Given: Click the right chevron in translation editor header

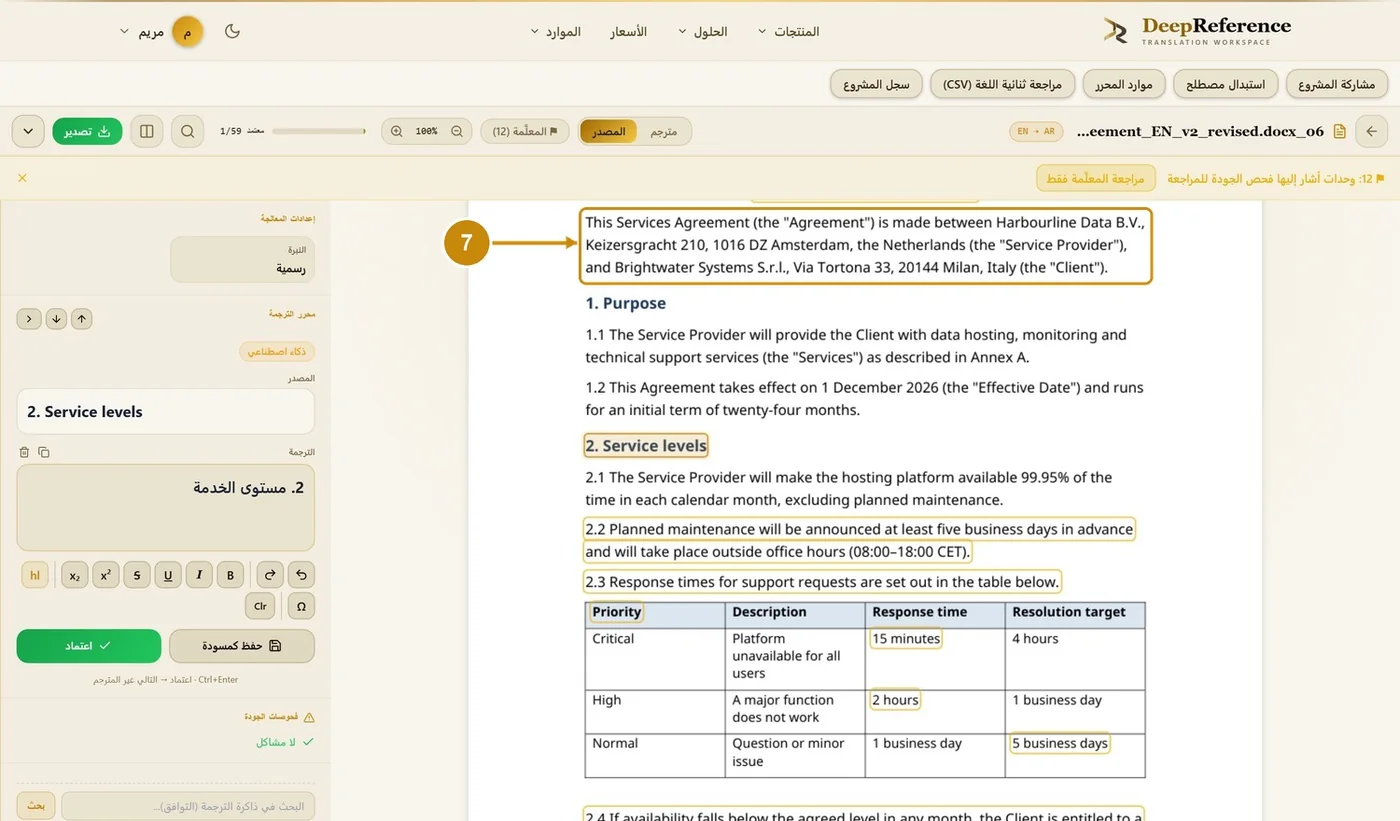Looking at the screenshot, I should tap(28, 319).
